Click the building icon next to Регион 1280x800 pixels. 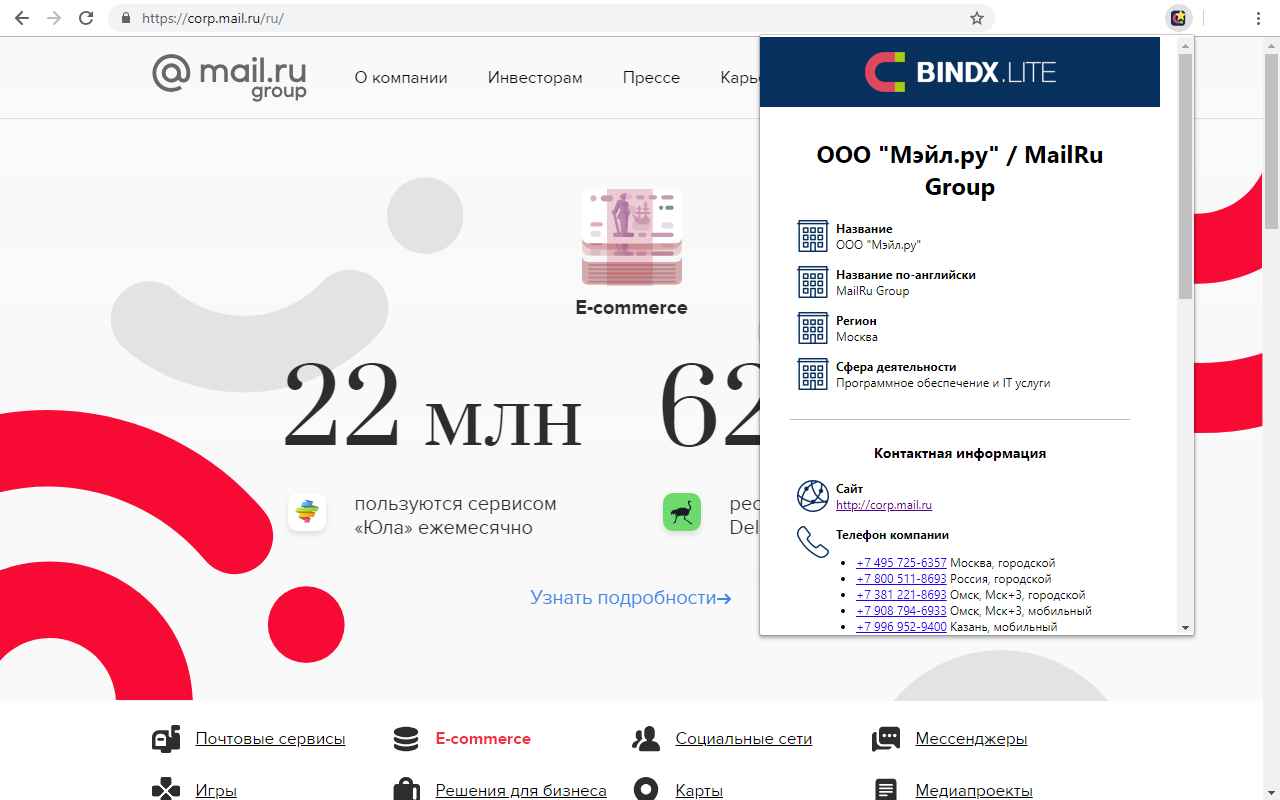pos(813,328)
